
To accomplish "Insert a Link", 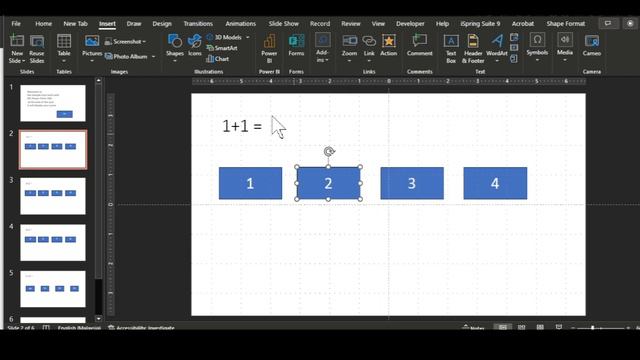I will [x=369, y=45].
